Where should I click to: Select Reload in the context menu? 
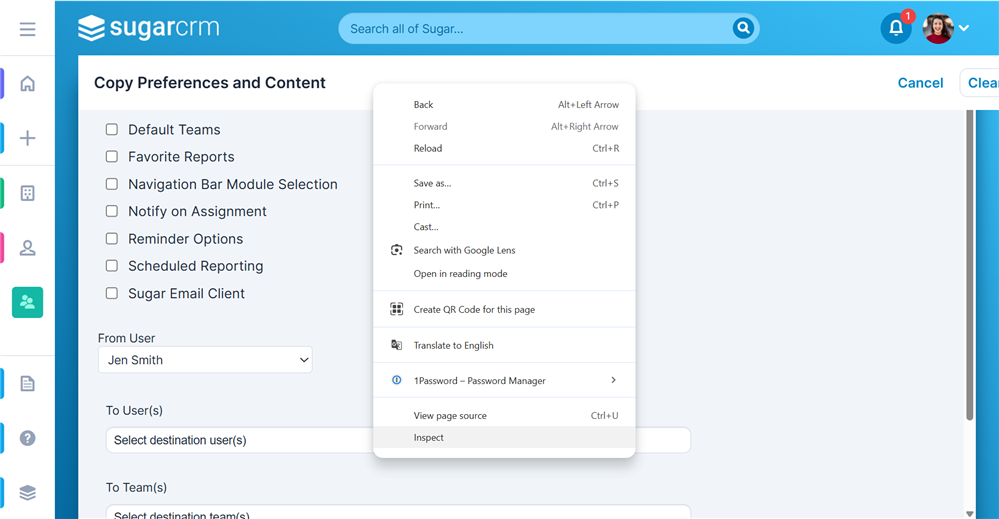click(428, 148)
